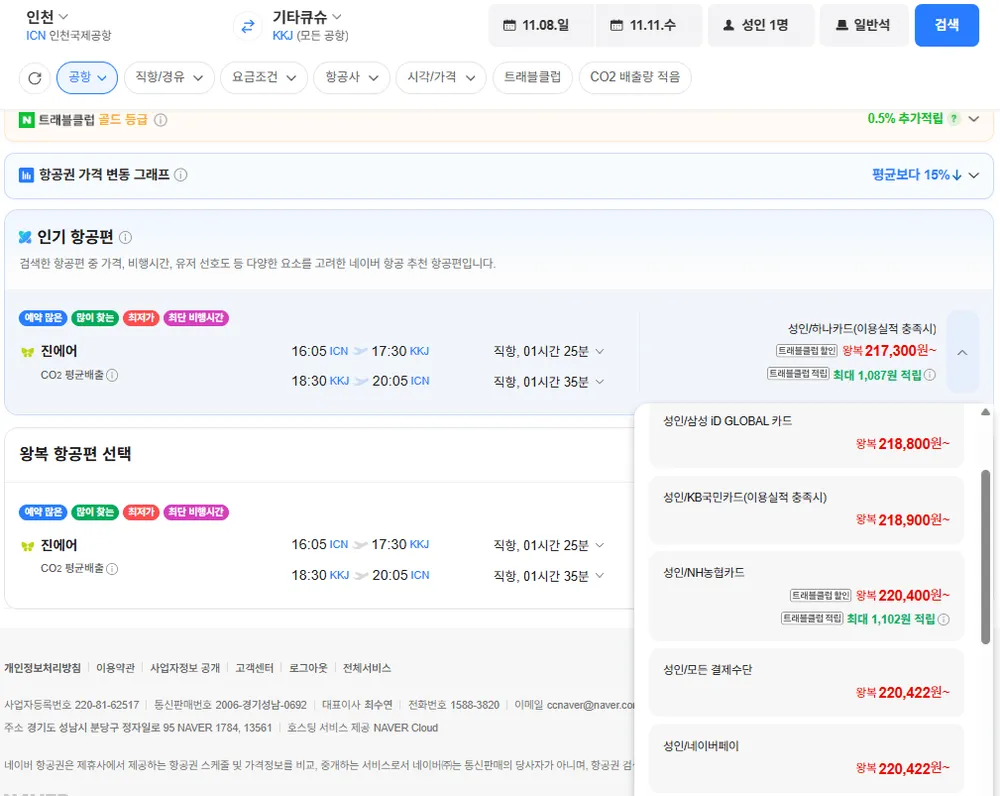Open 개인정보처리방침 footer link
This screenshot has width=1000, height=796.
click(43, 668)
